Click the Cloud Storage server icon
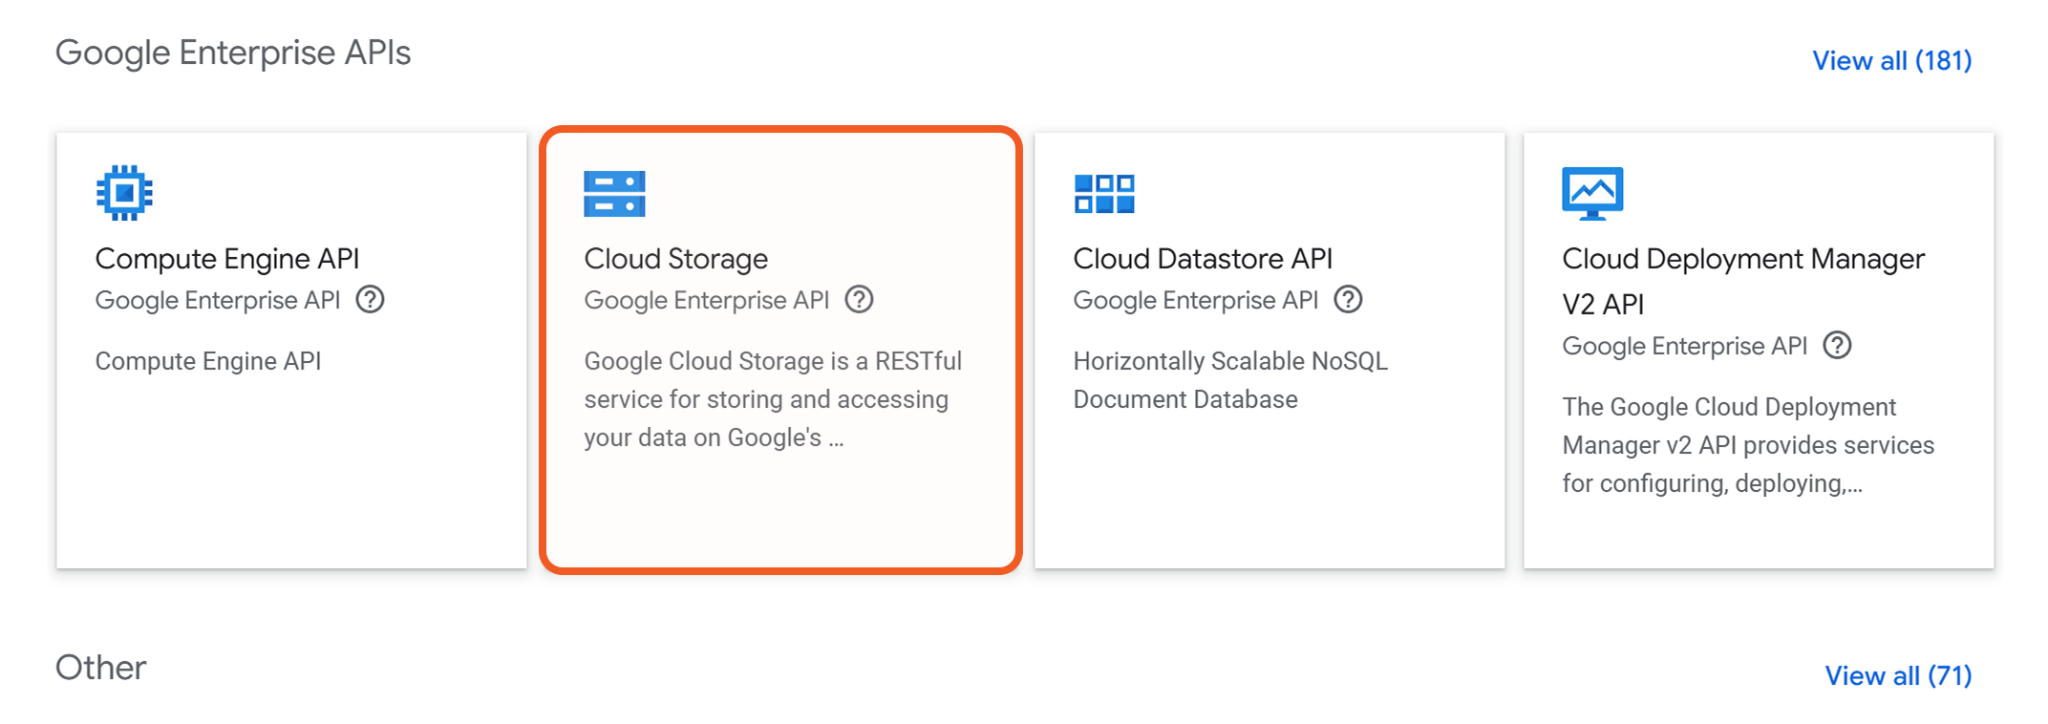The height and width of the screenshot is (724, 2048). point(614,194)
